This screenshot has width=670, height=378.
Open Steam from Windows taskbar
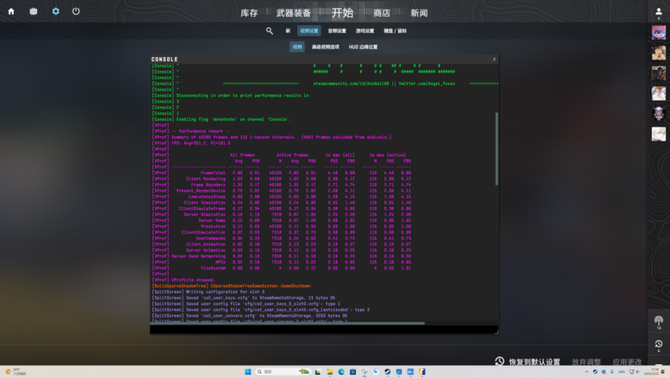(388, 372)
